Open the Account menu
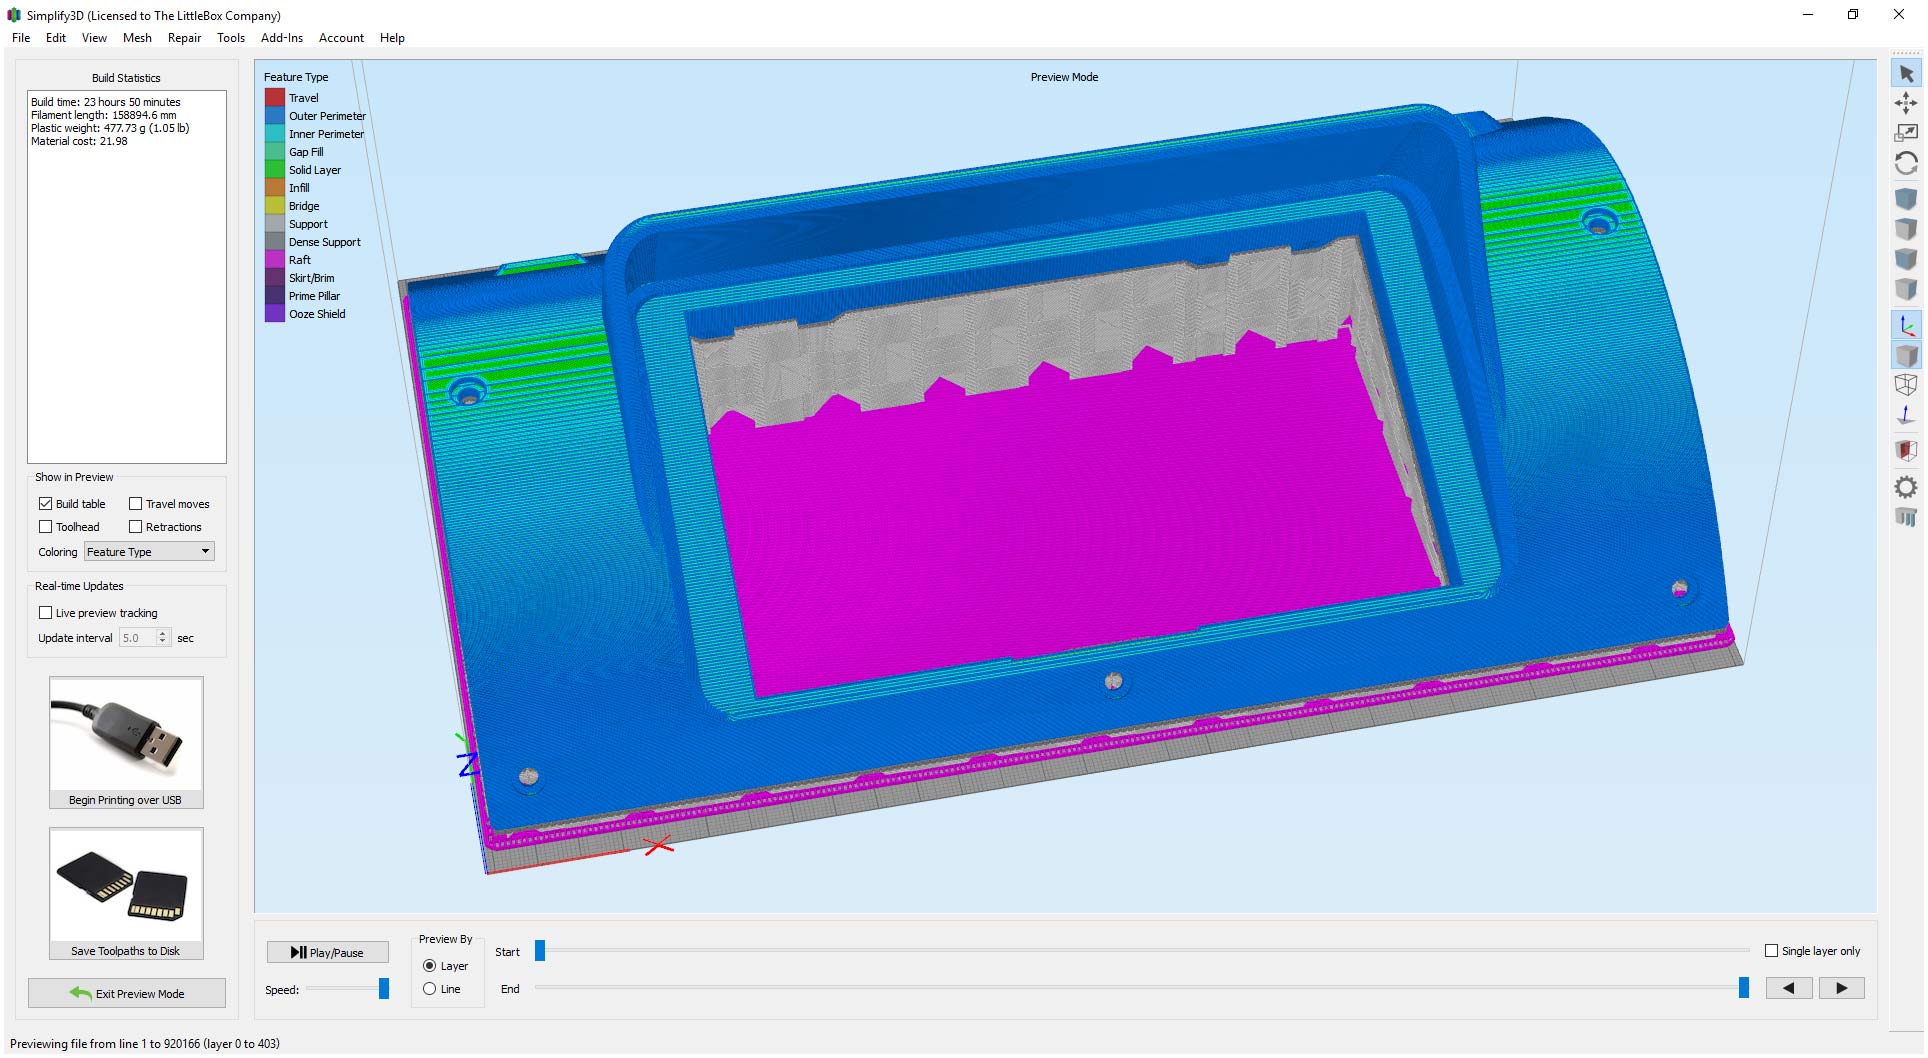This screenshot has height=1058, width=1928. 341,38
